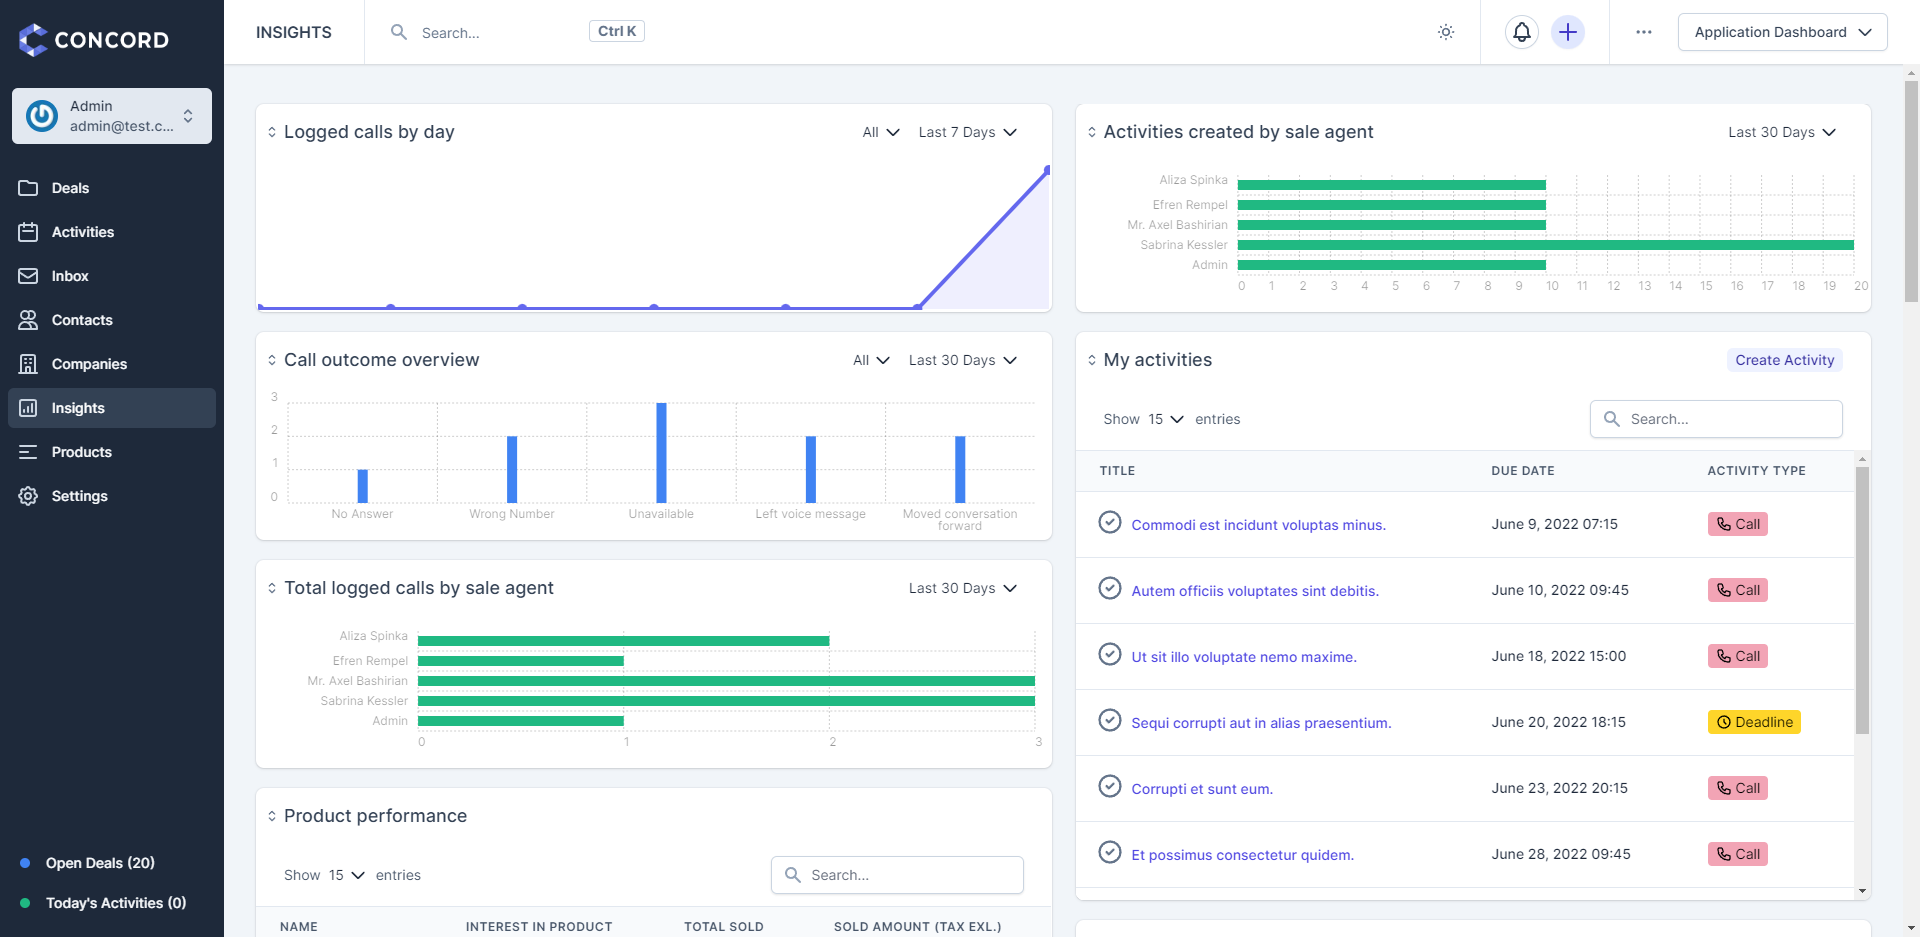The width and height of the screenshot is (1920, 937).
Task: Click the Inbox envelope icon in sidebar
Action: click(x=28, y=276)
